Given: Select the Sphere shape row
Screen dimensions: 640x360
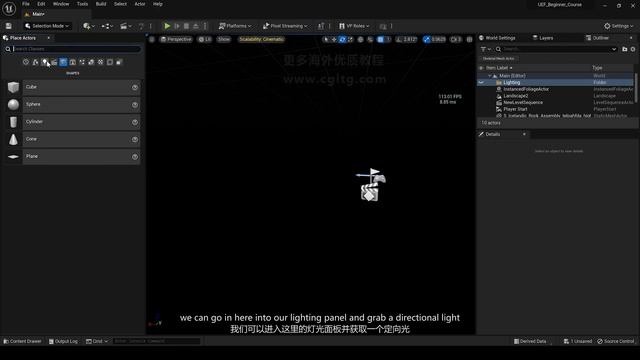Looking at the screenshot, I should point(73,104).
